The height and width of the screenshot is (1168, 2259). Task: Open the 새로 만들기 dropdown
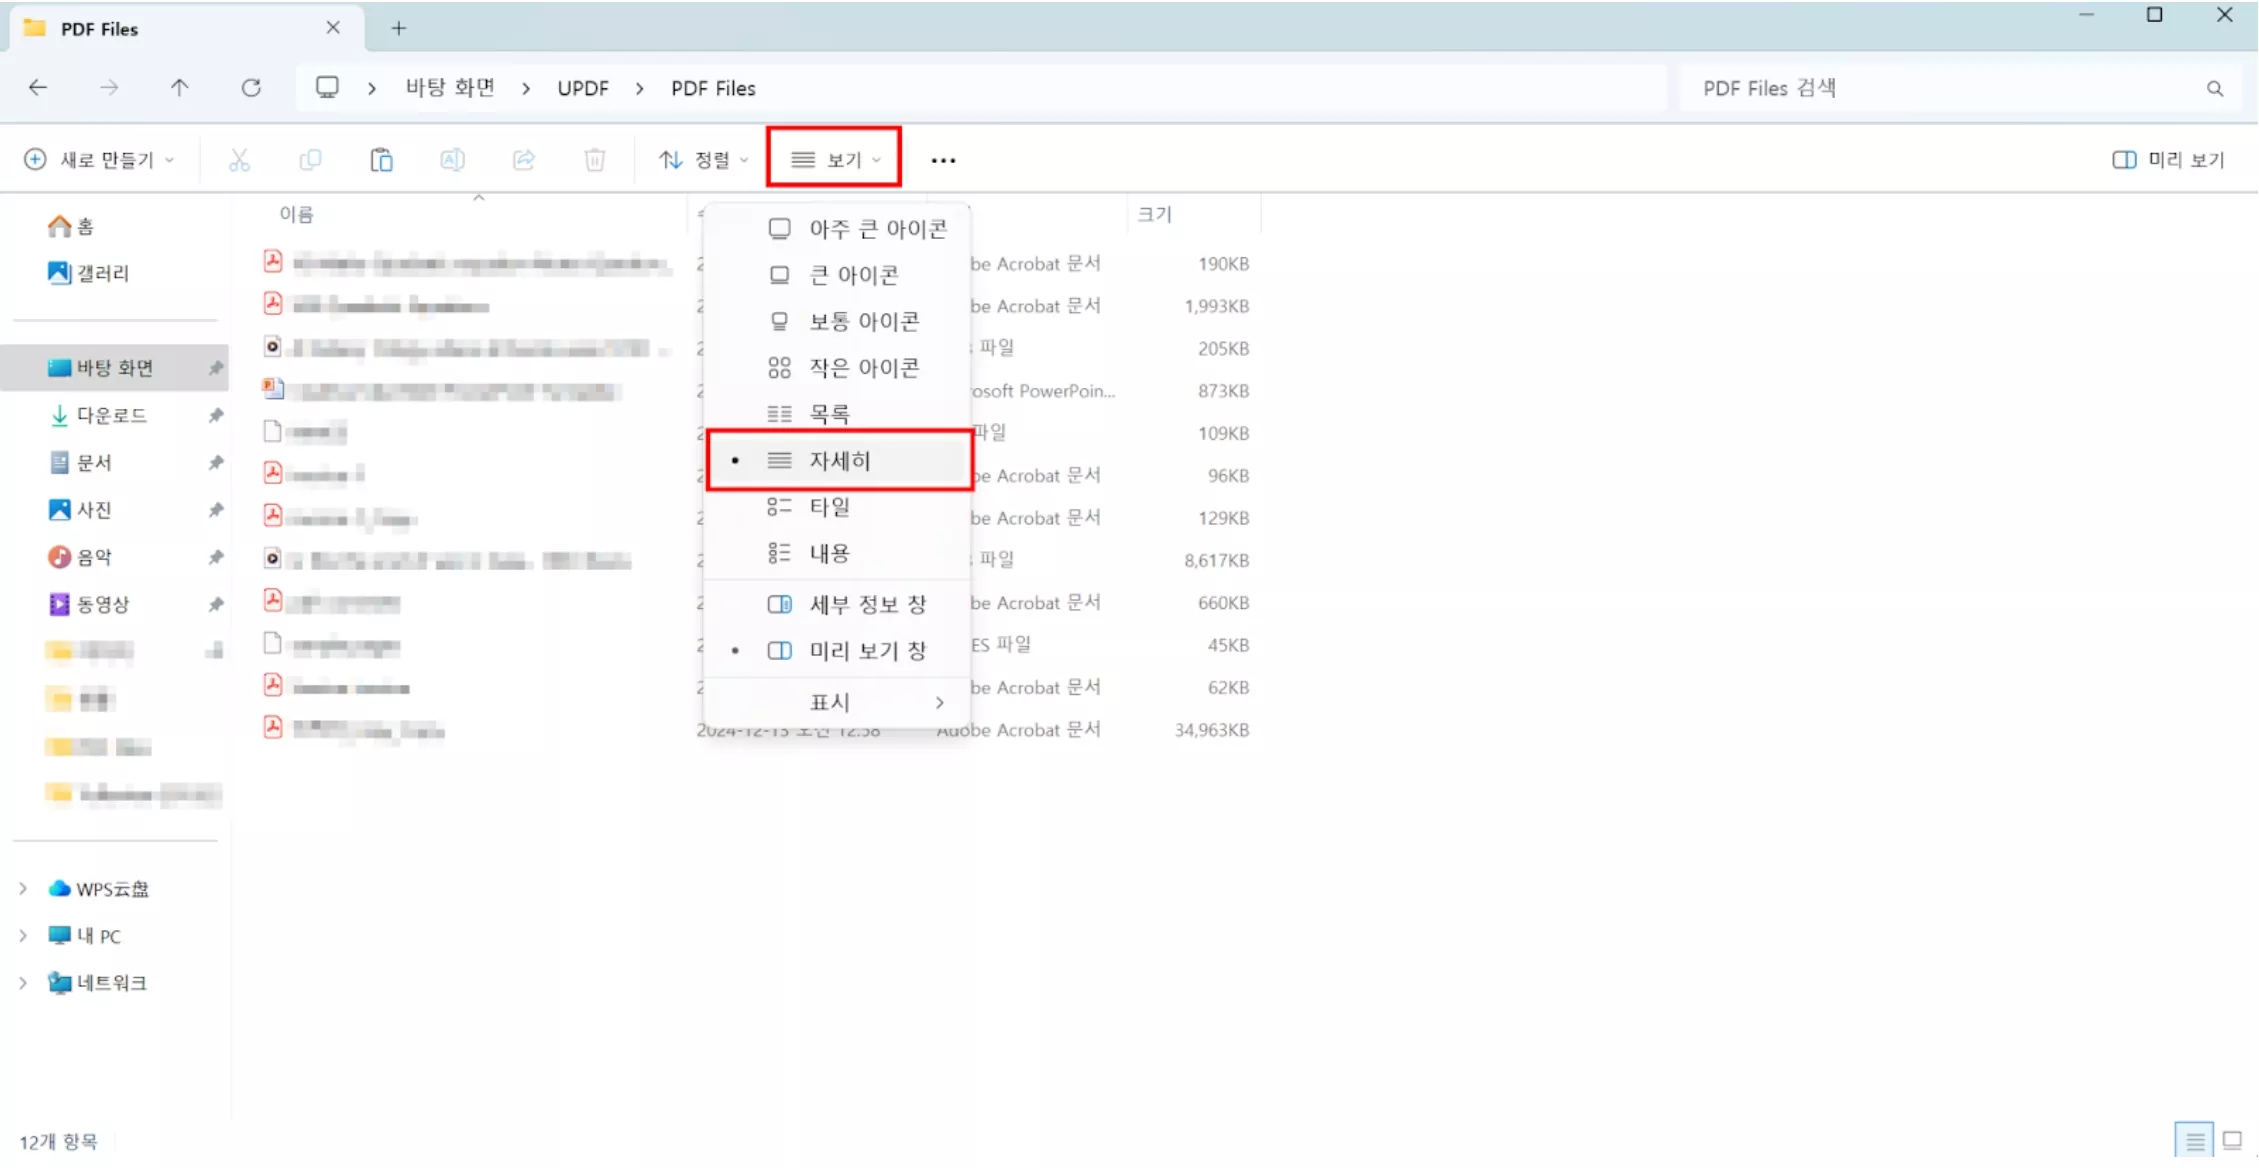(x=99, y=159)
